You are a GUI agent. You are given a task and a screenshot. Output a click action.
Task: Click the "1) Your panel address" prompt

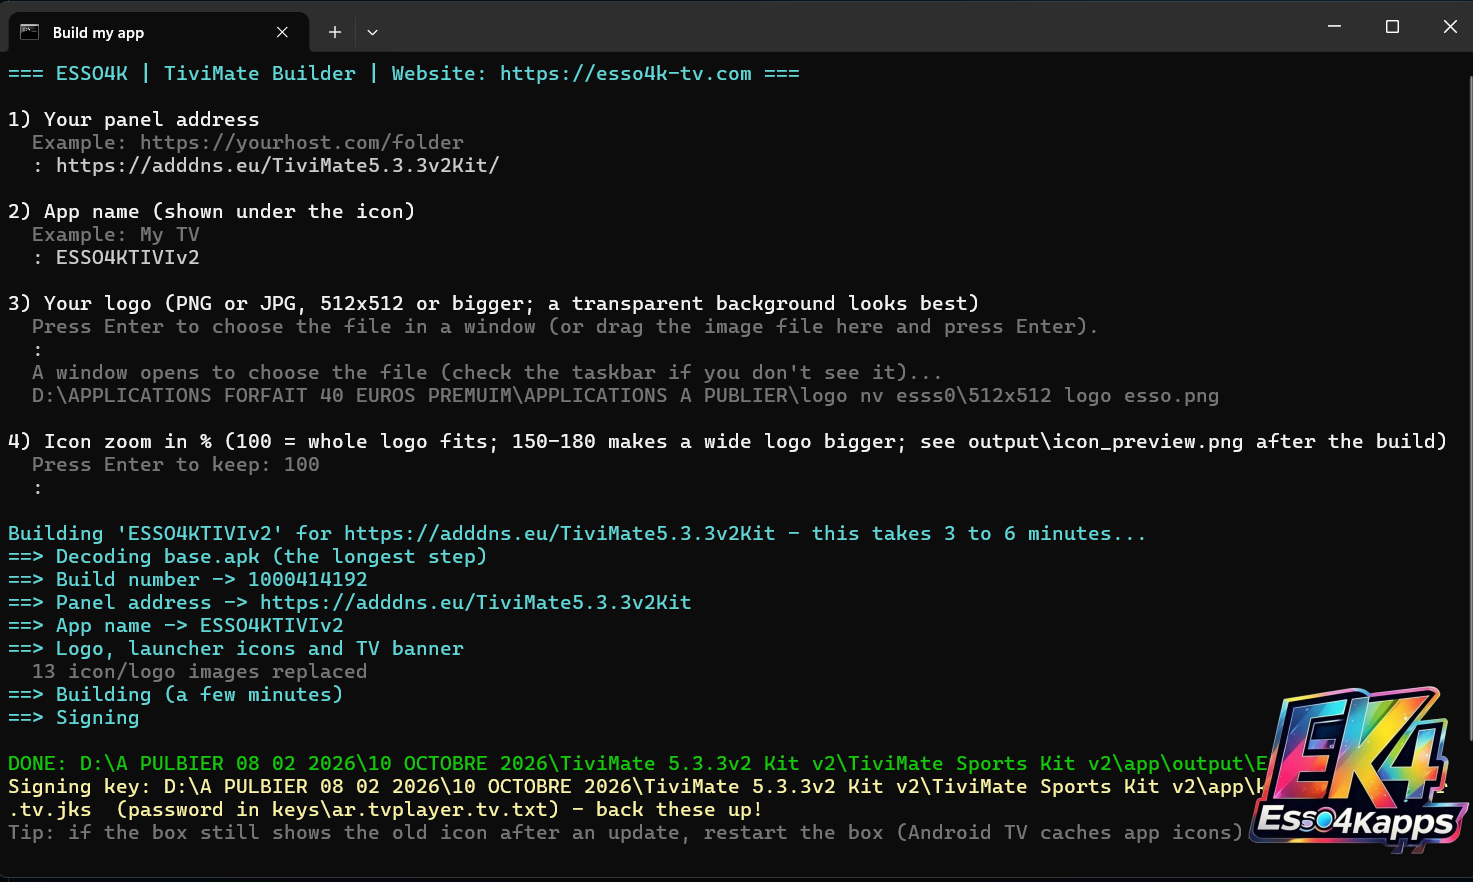pos(133,119)
